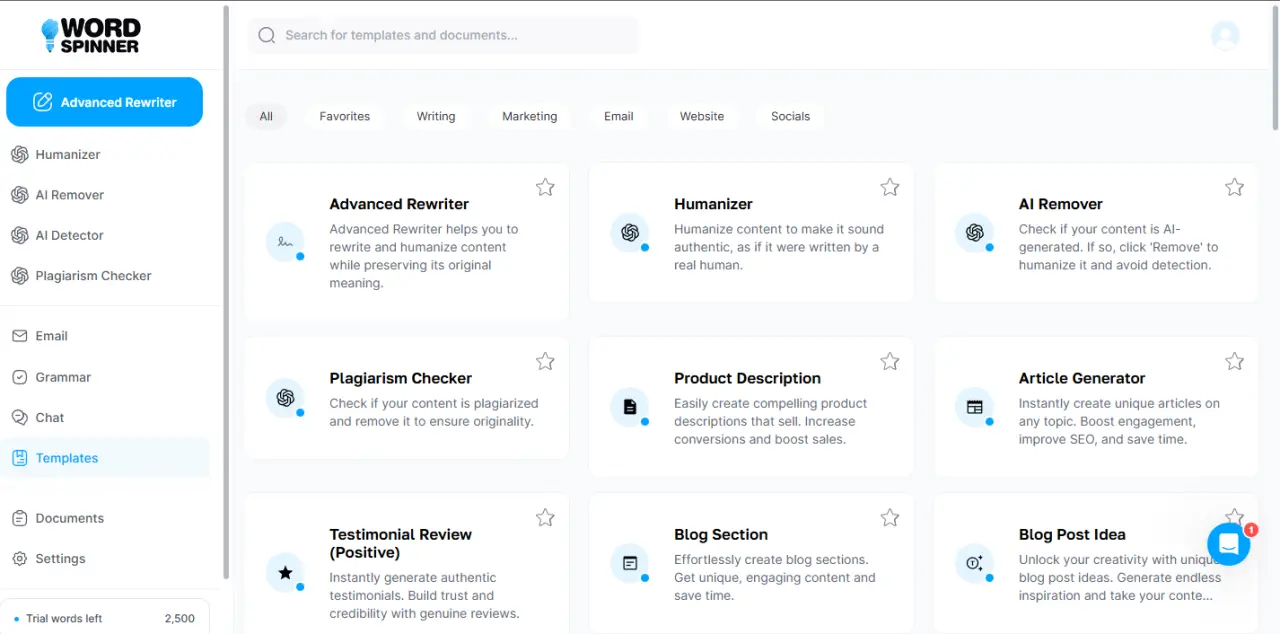The width and height of the screenshot is (1280, 634).
Task: Click the Documents icon in sidebar
Action: [x=19, y=518]
